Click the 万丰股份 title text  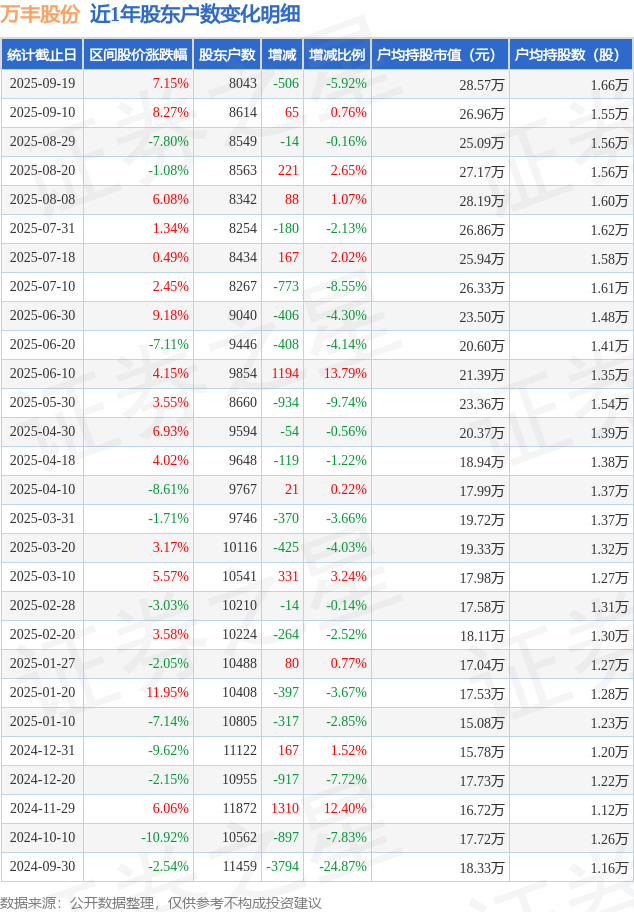coord(41,14)
